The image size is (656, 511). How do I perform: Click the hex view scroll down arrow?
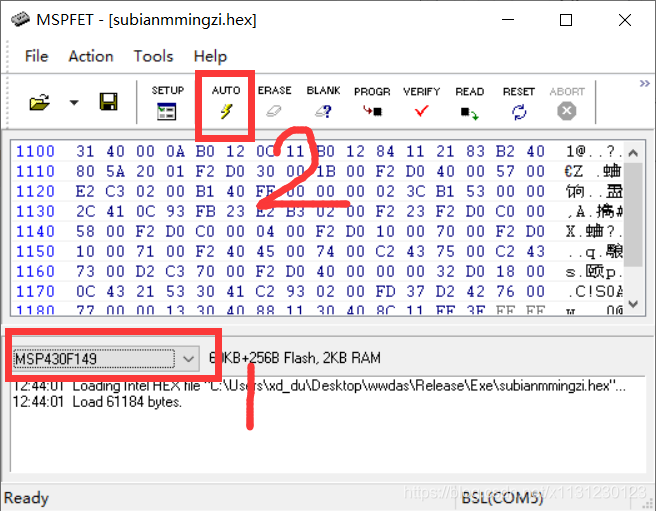point(633,304)
